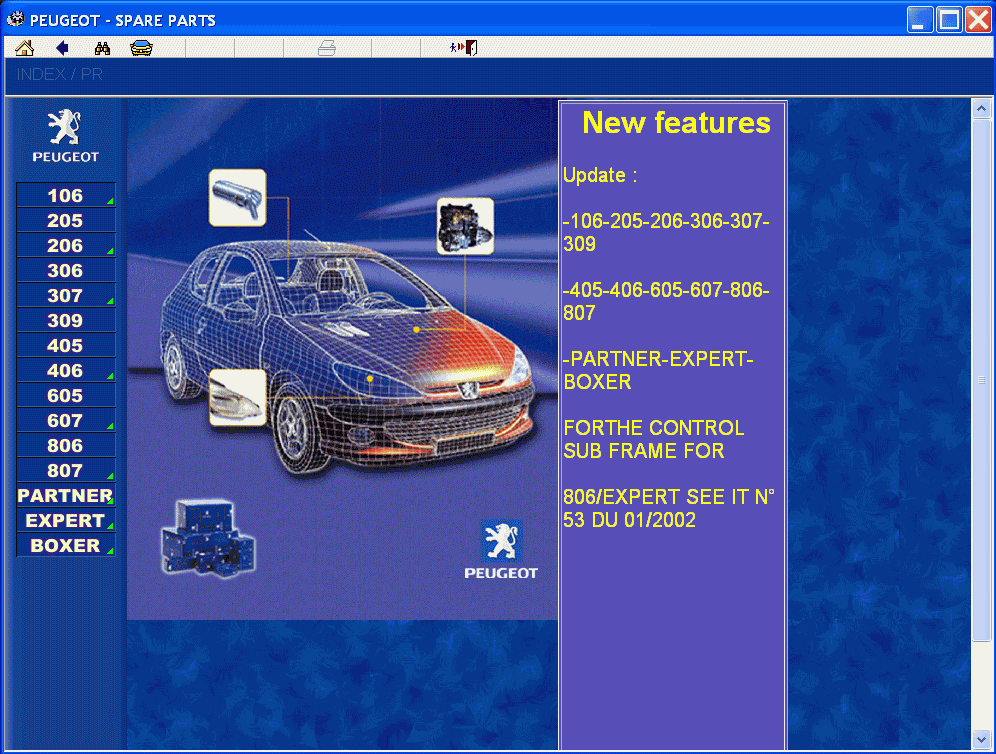The height and width of the screenshot is (754, 996).
Task: Click the title bar application icon
Action: [x=15, y=20]
